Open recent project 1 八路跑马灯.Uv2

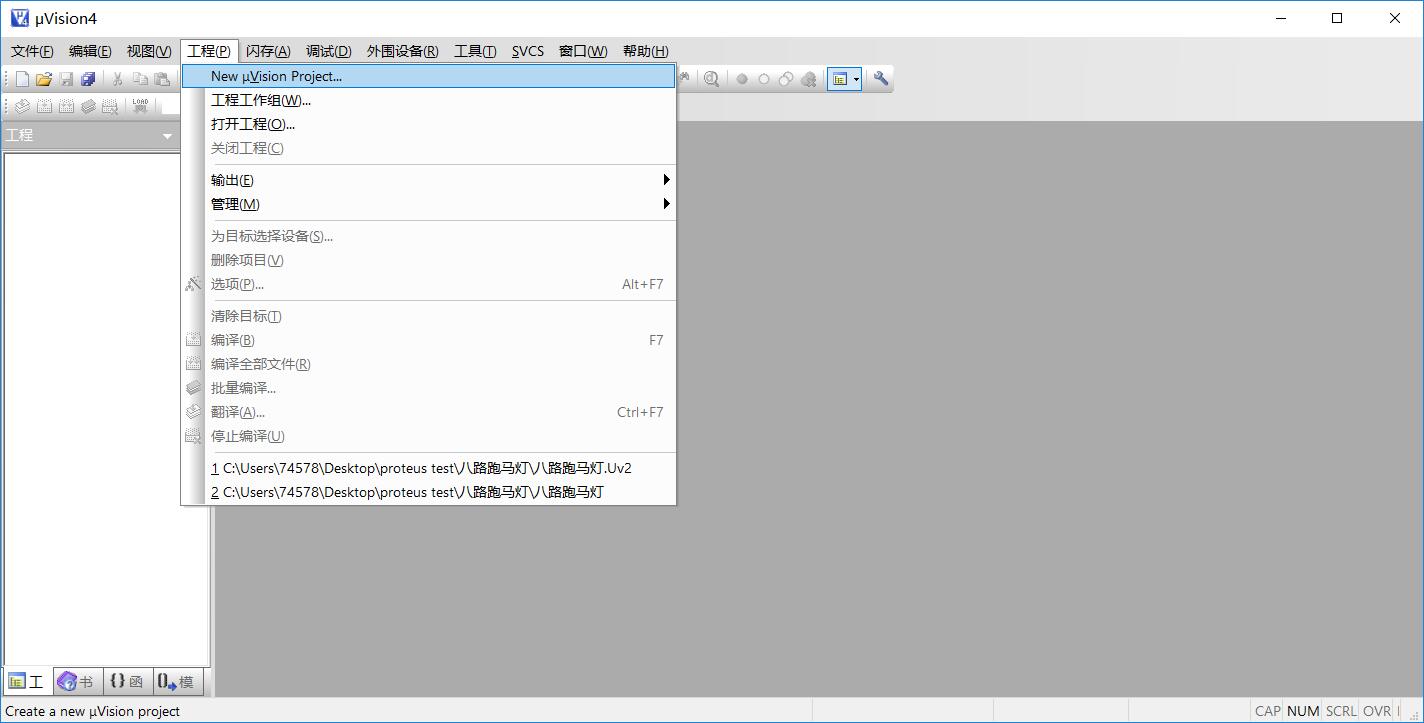(428, 468)
